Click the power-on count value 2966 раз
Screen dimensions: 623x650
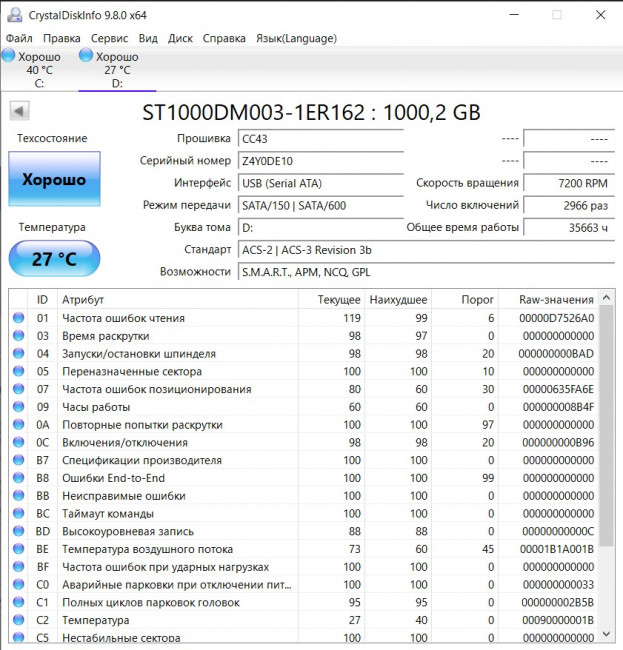click(x=569, y=206)
